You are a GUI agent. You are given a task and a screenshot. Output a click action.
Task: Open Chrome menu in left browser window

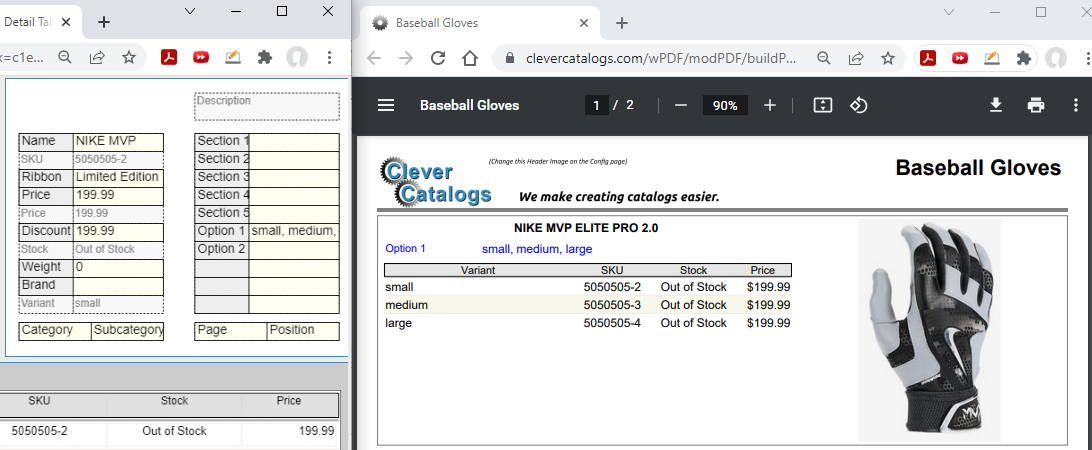[330, 57]
